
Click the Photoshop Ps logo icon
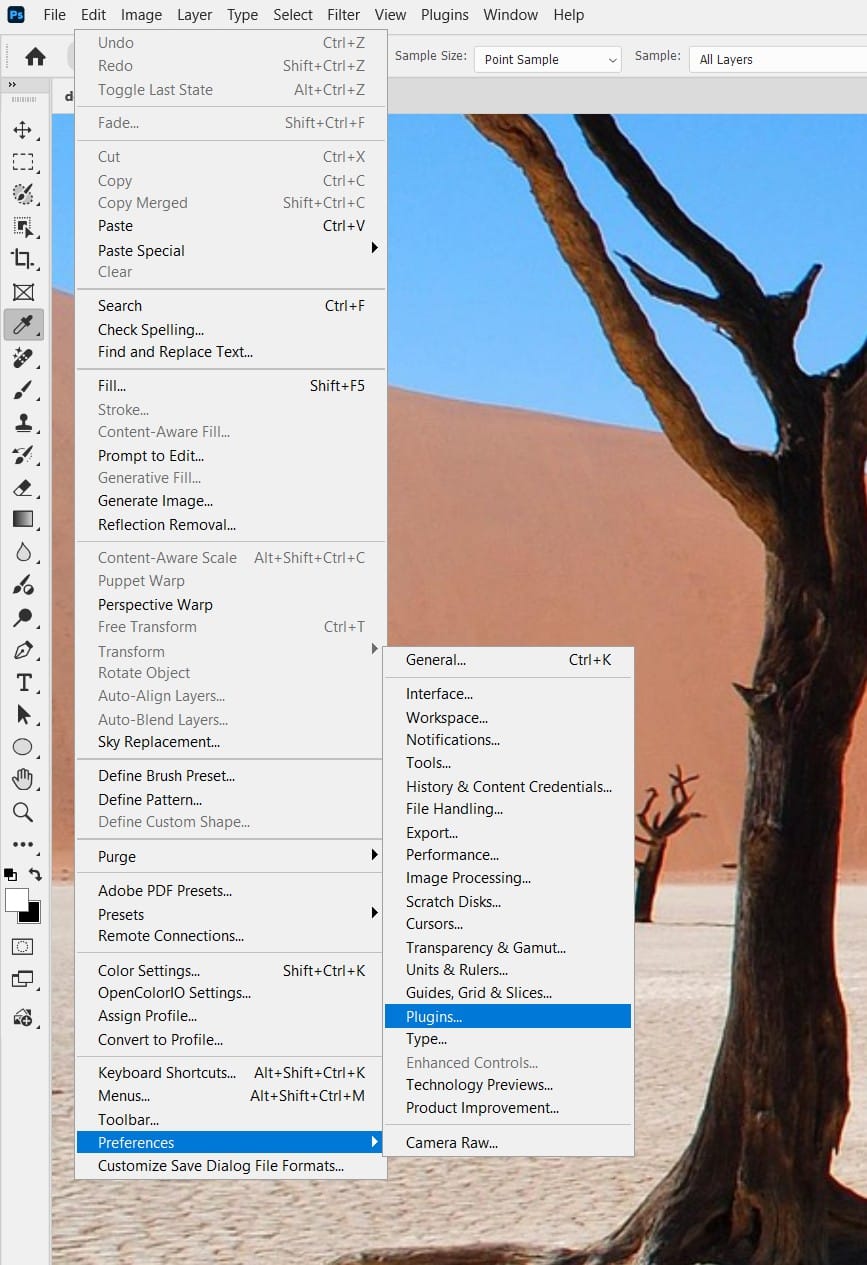click(17, 15)
